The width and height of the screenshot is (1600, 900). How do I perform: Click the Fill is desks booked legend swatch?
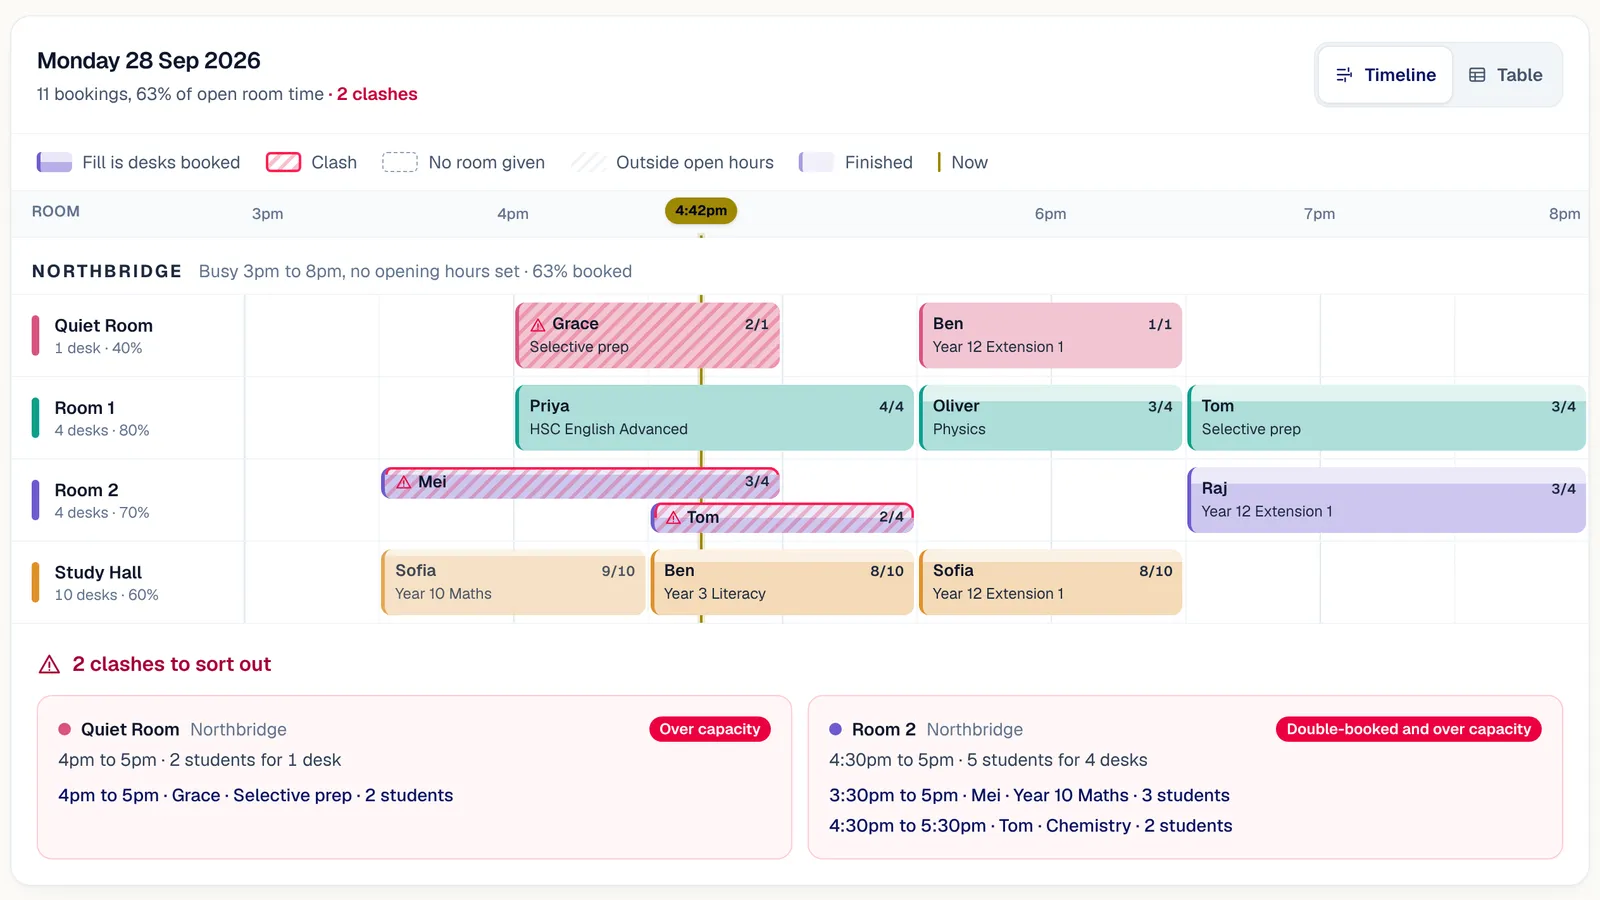click(54, 162)
